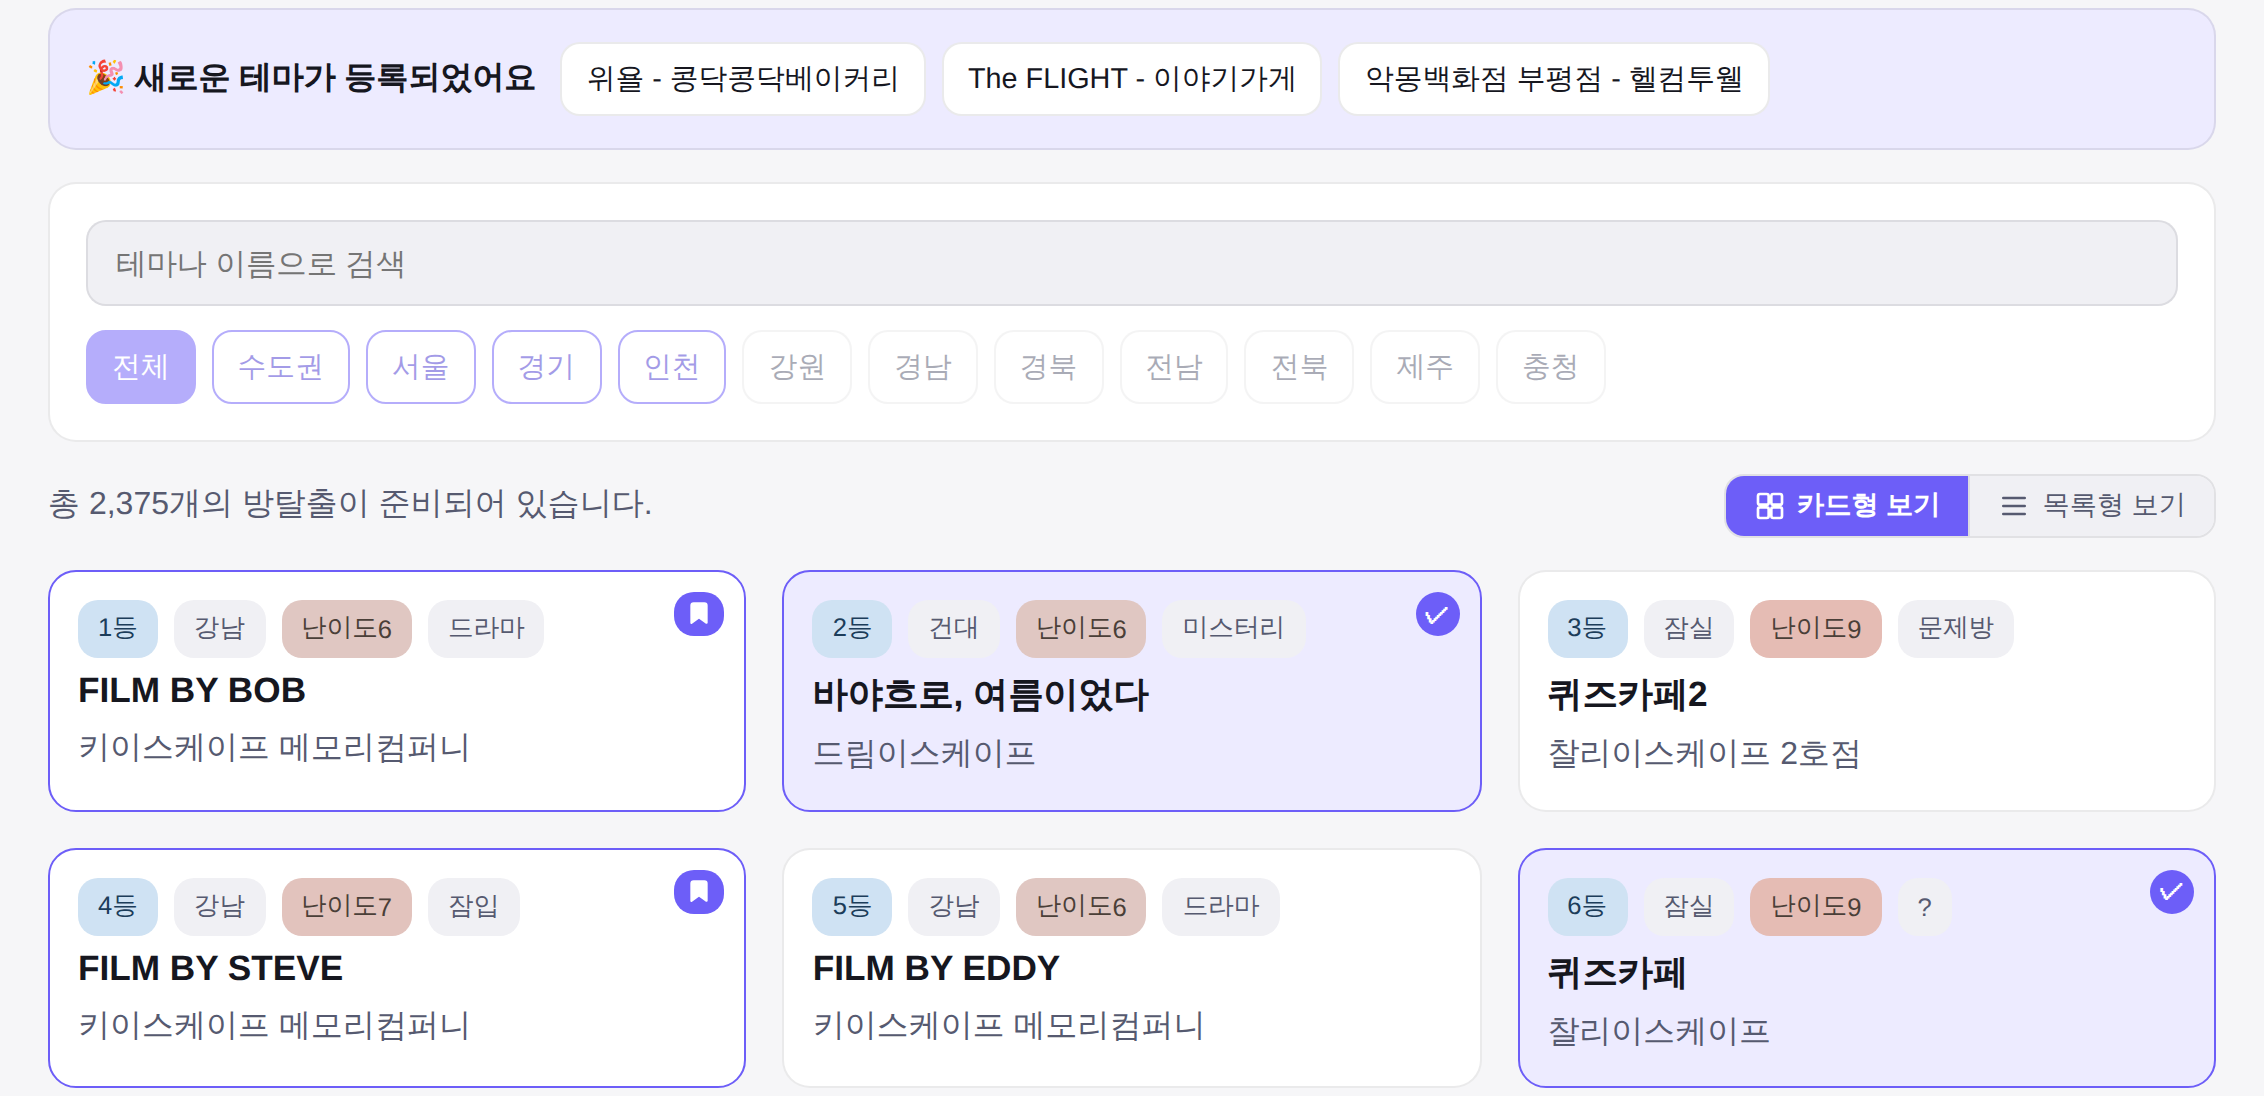
Task: Select the 전체 region filter
Action: pyautogui.click(x=141, y=367)
